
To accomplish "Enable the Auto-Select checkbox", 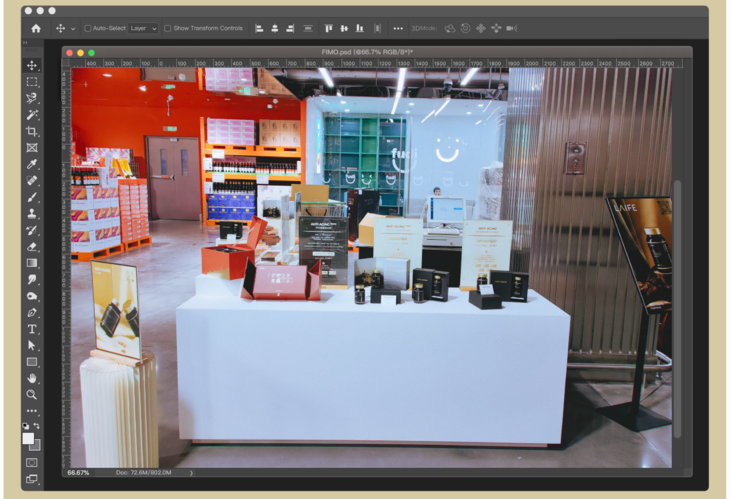I will point(88,28).
